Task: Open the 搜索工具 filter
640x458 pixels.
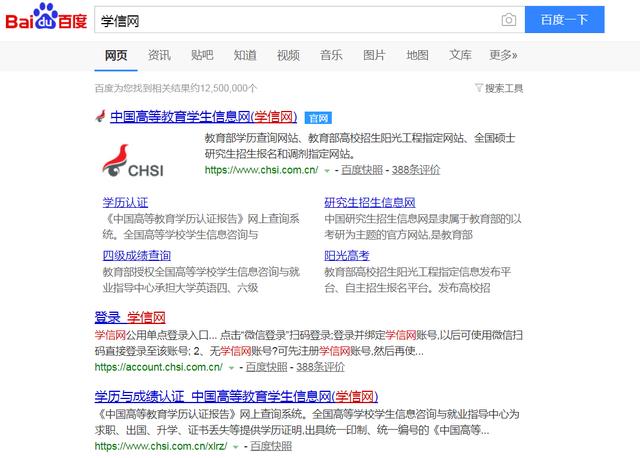Action: click(x=498, y=88)
